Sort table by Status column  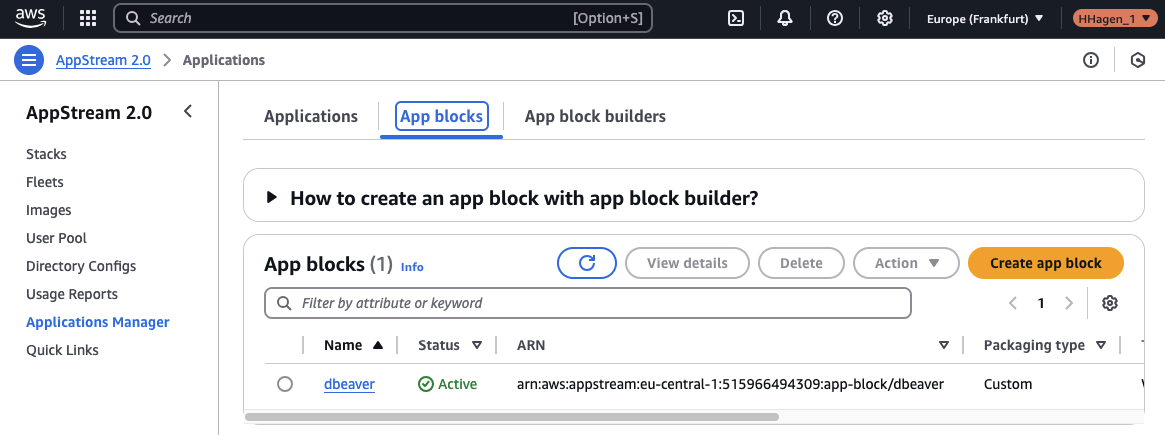coord(477,345)
